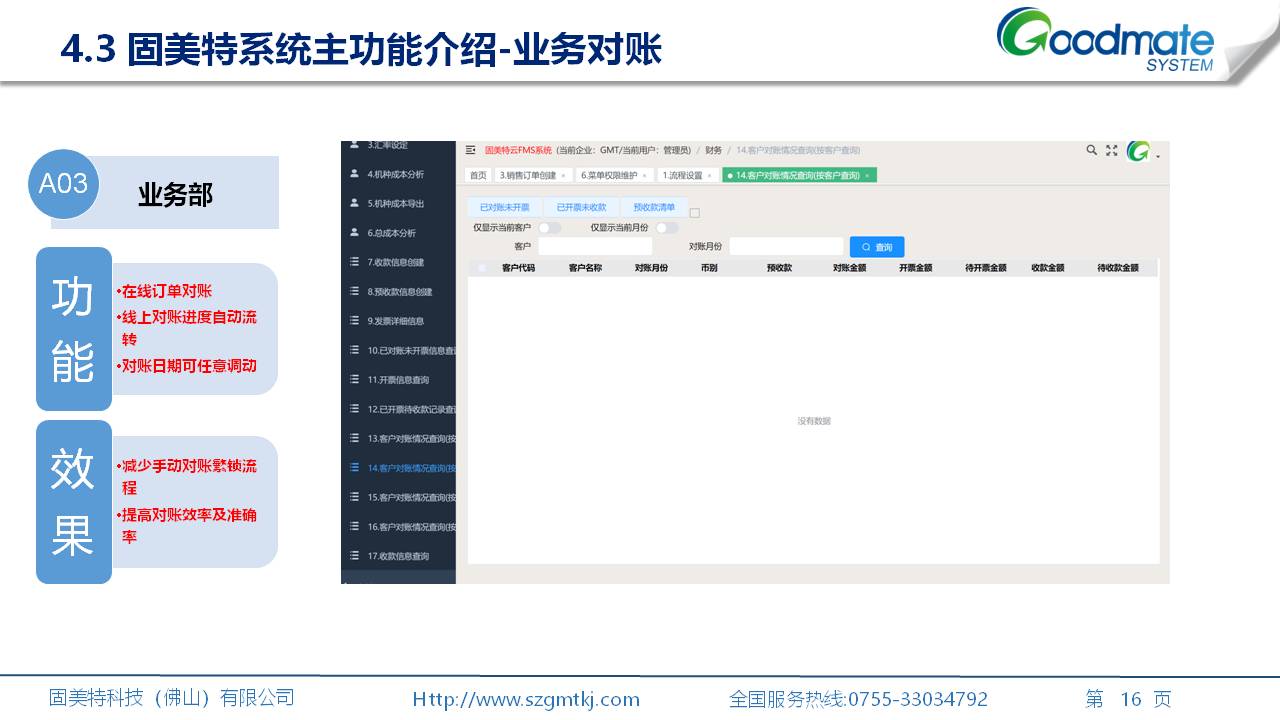Click the 已对账未开票 button
The height and width of the screenshot is (720, 1280).
coord(505,208)
